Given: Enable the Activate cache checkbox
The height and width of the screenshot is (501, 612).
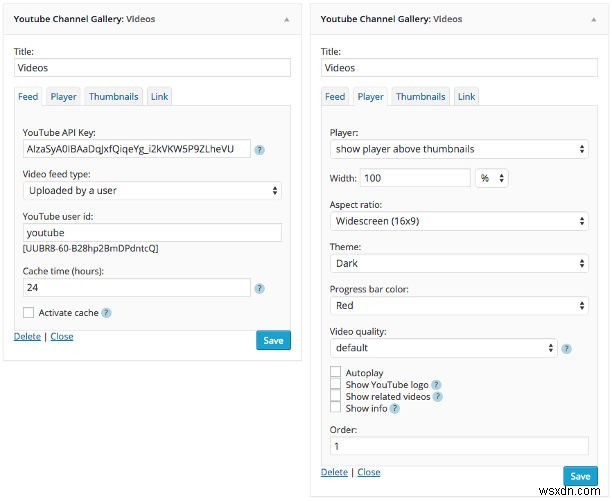Looking at the screenshot, I should 28,313.
